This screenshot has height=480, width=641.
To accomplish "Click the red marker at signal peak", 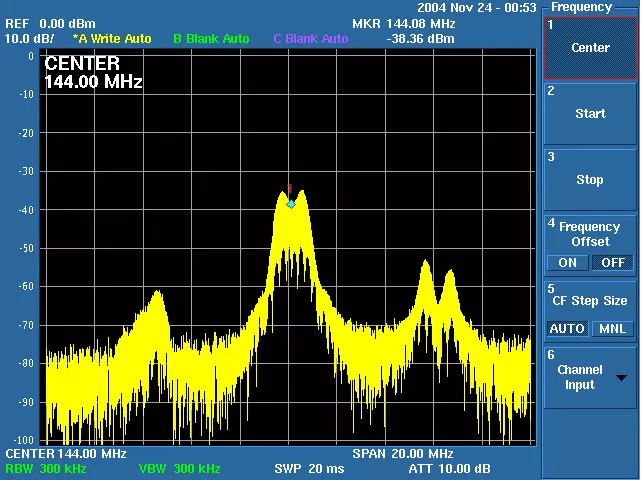I will [x=290, y=189].
